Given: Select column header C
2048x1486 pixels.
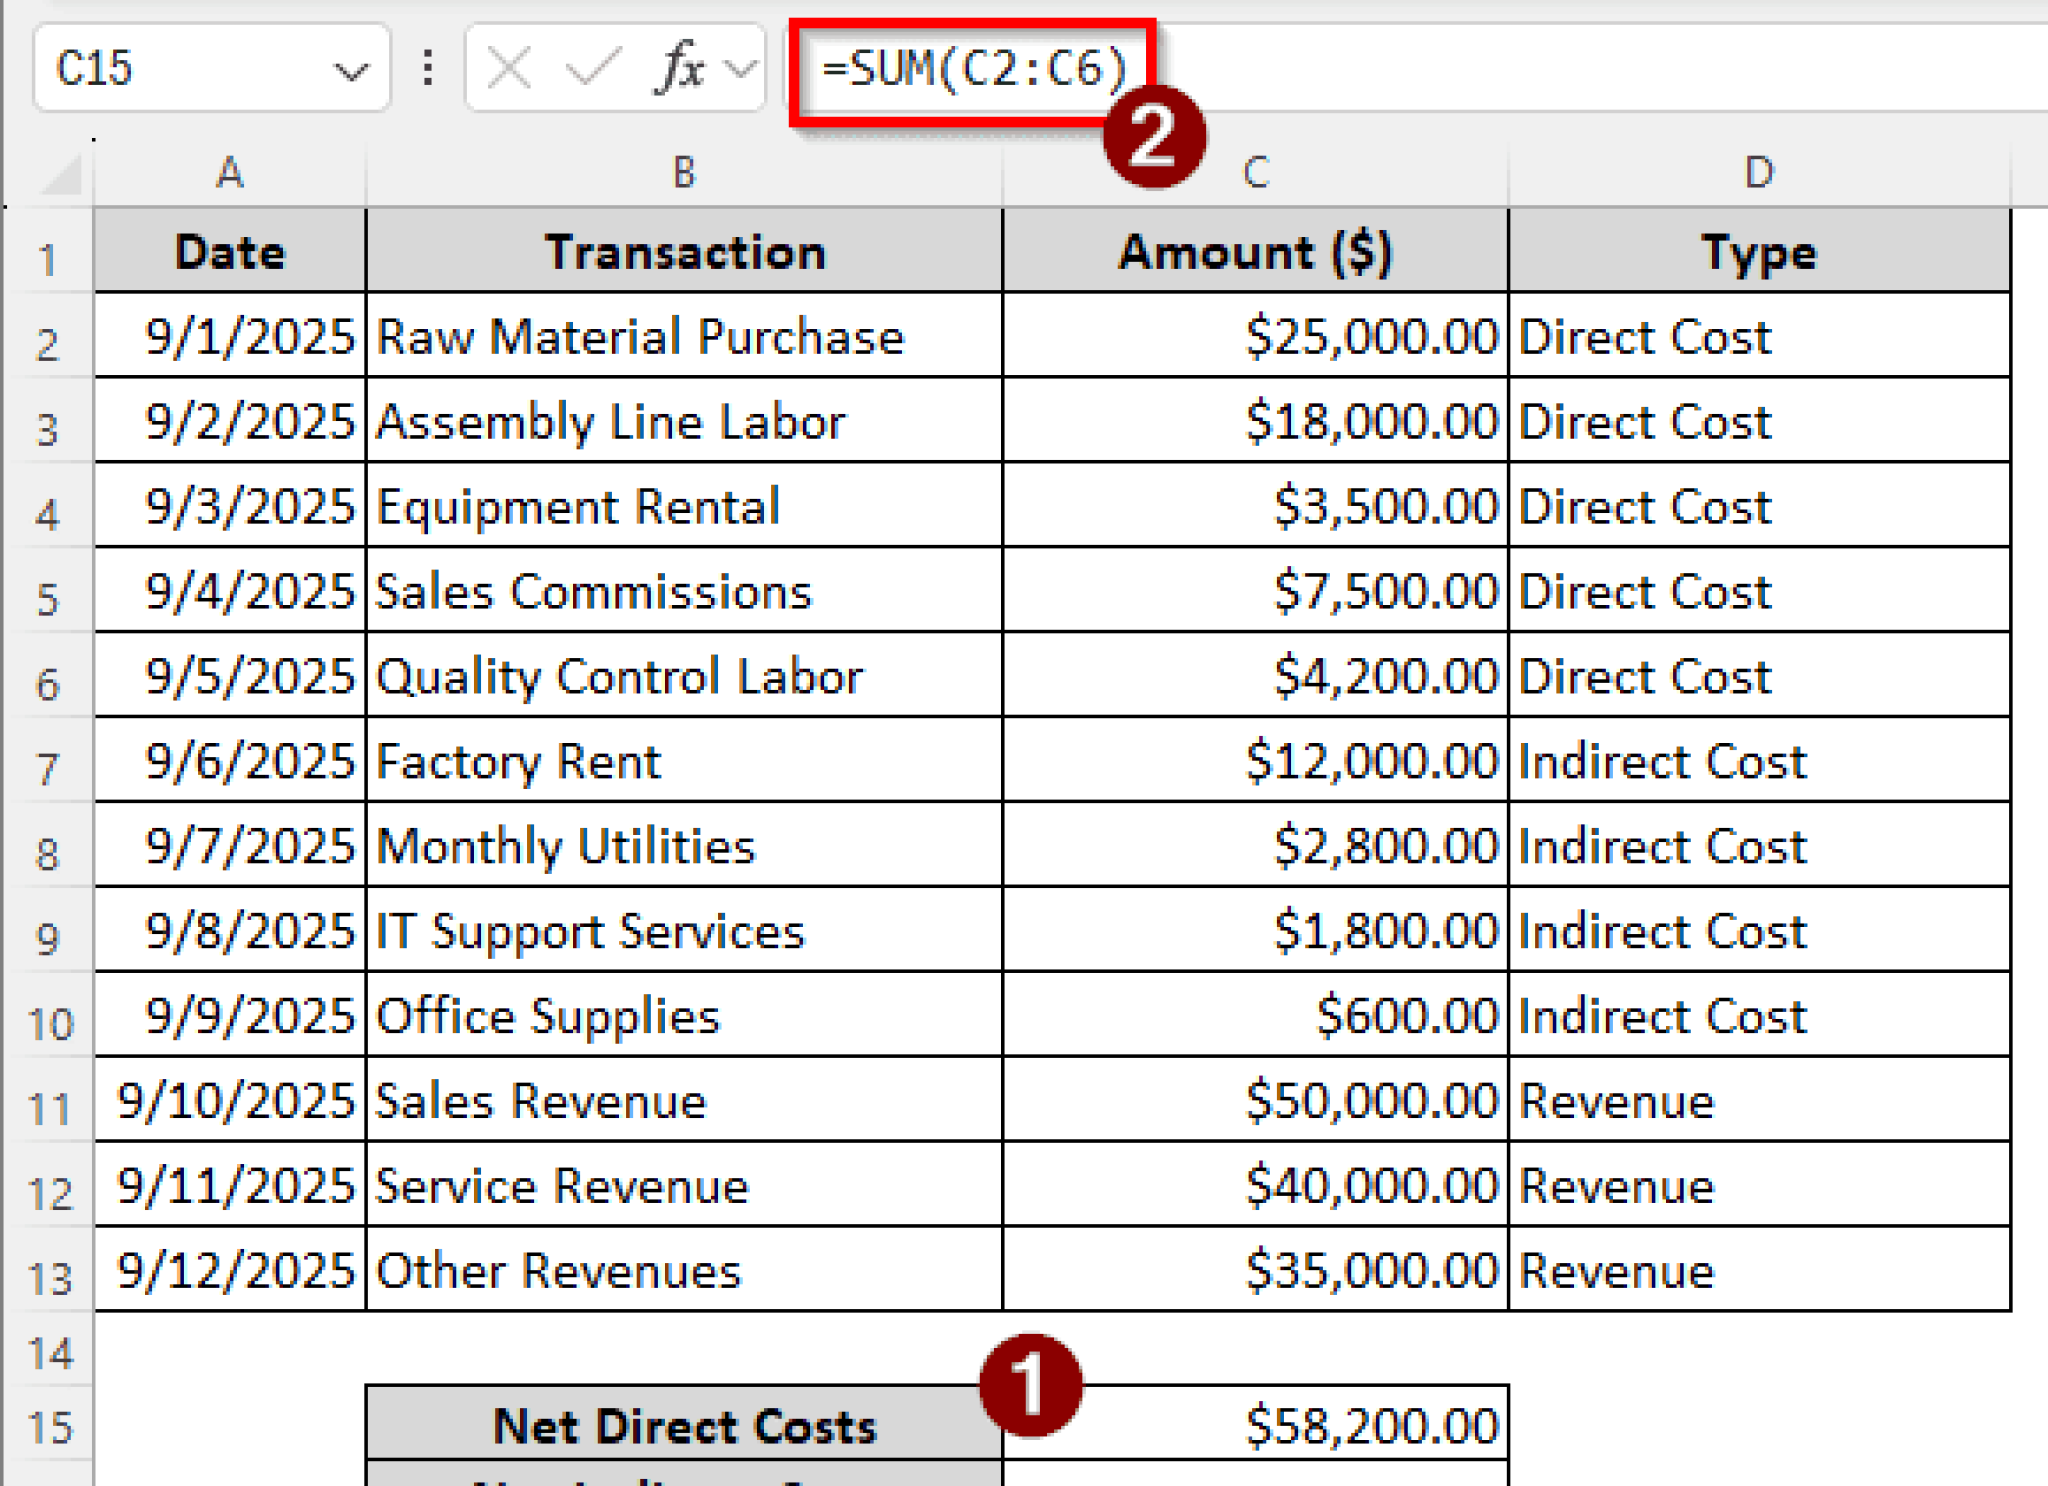Looking at the screenshot, I should point(1253,172).
